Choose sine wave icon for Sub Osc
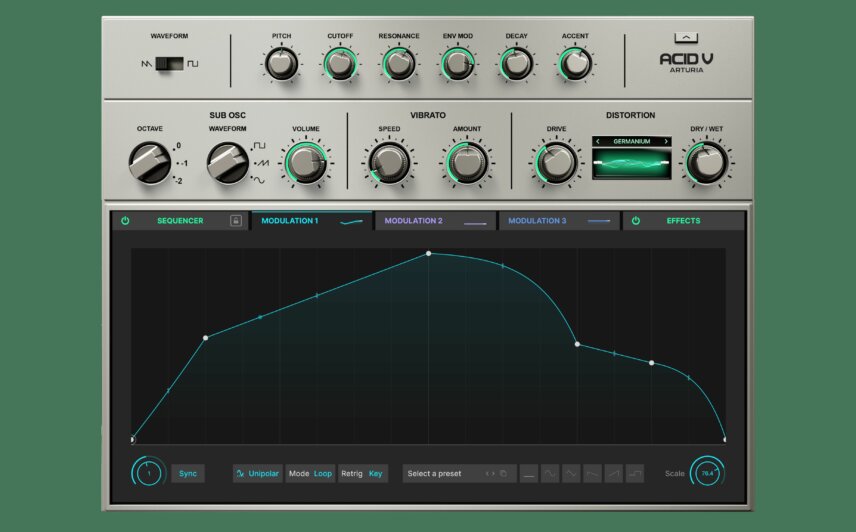 [x=259, y=181]
